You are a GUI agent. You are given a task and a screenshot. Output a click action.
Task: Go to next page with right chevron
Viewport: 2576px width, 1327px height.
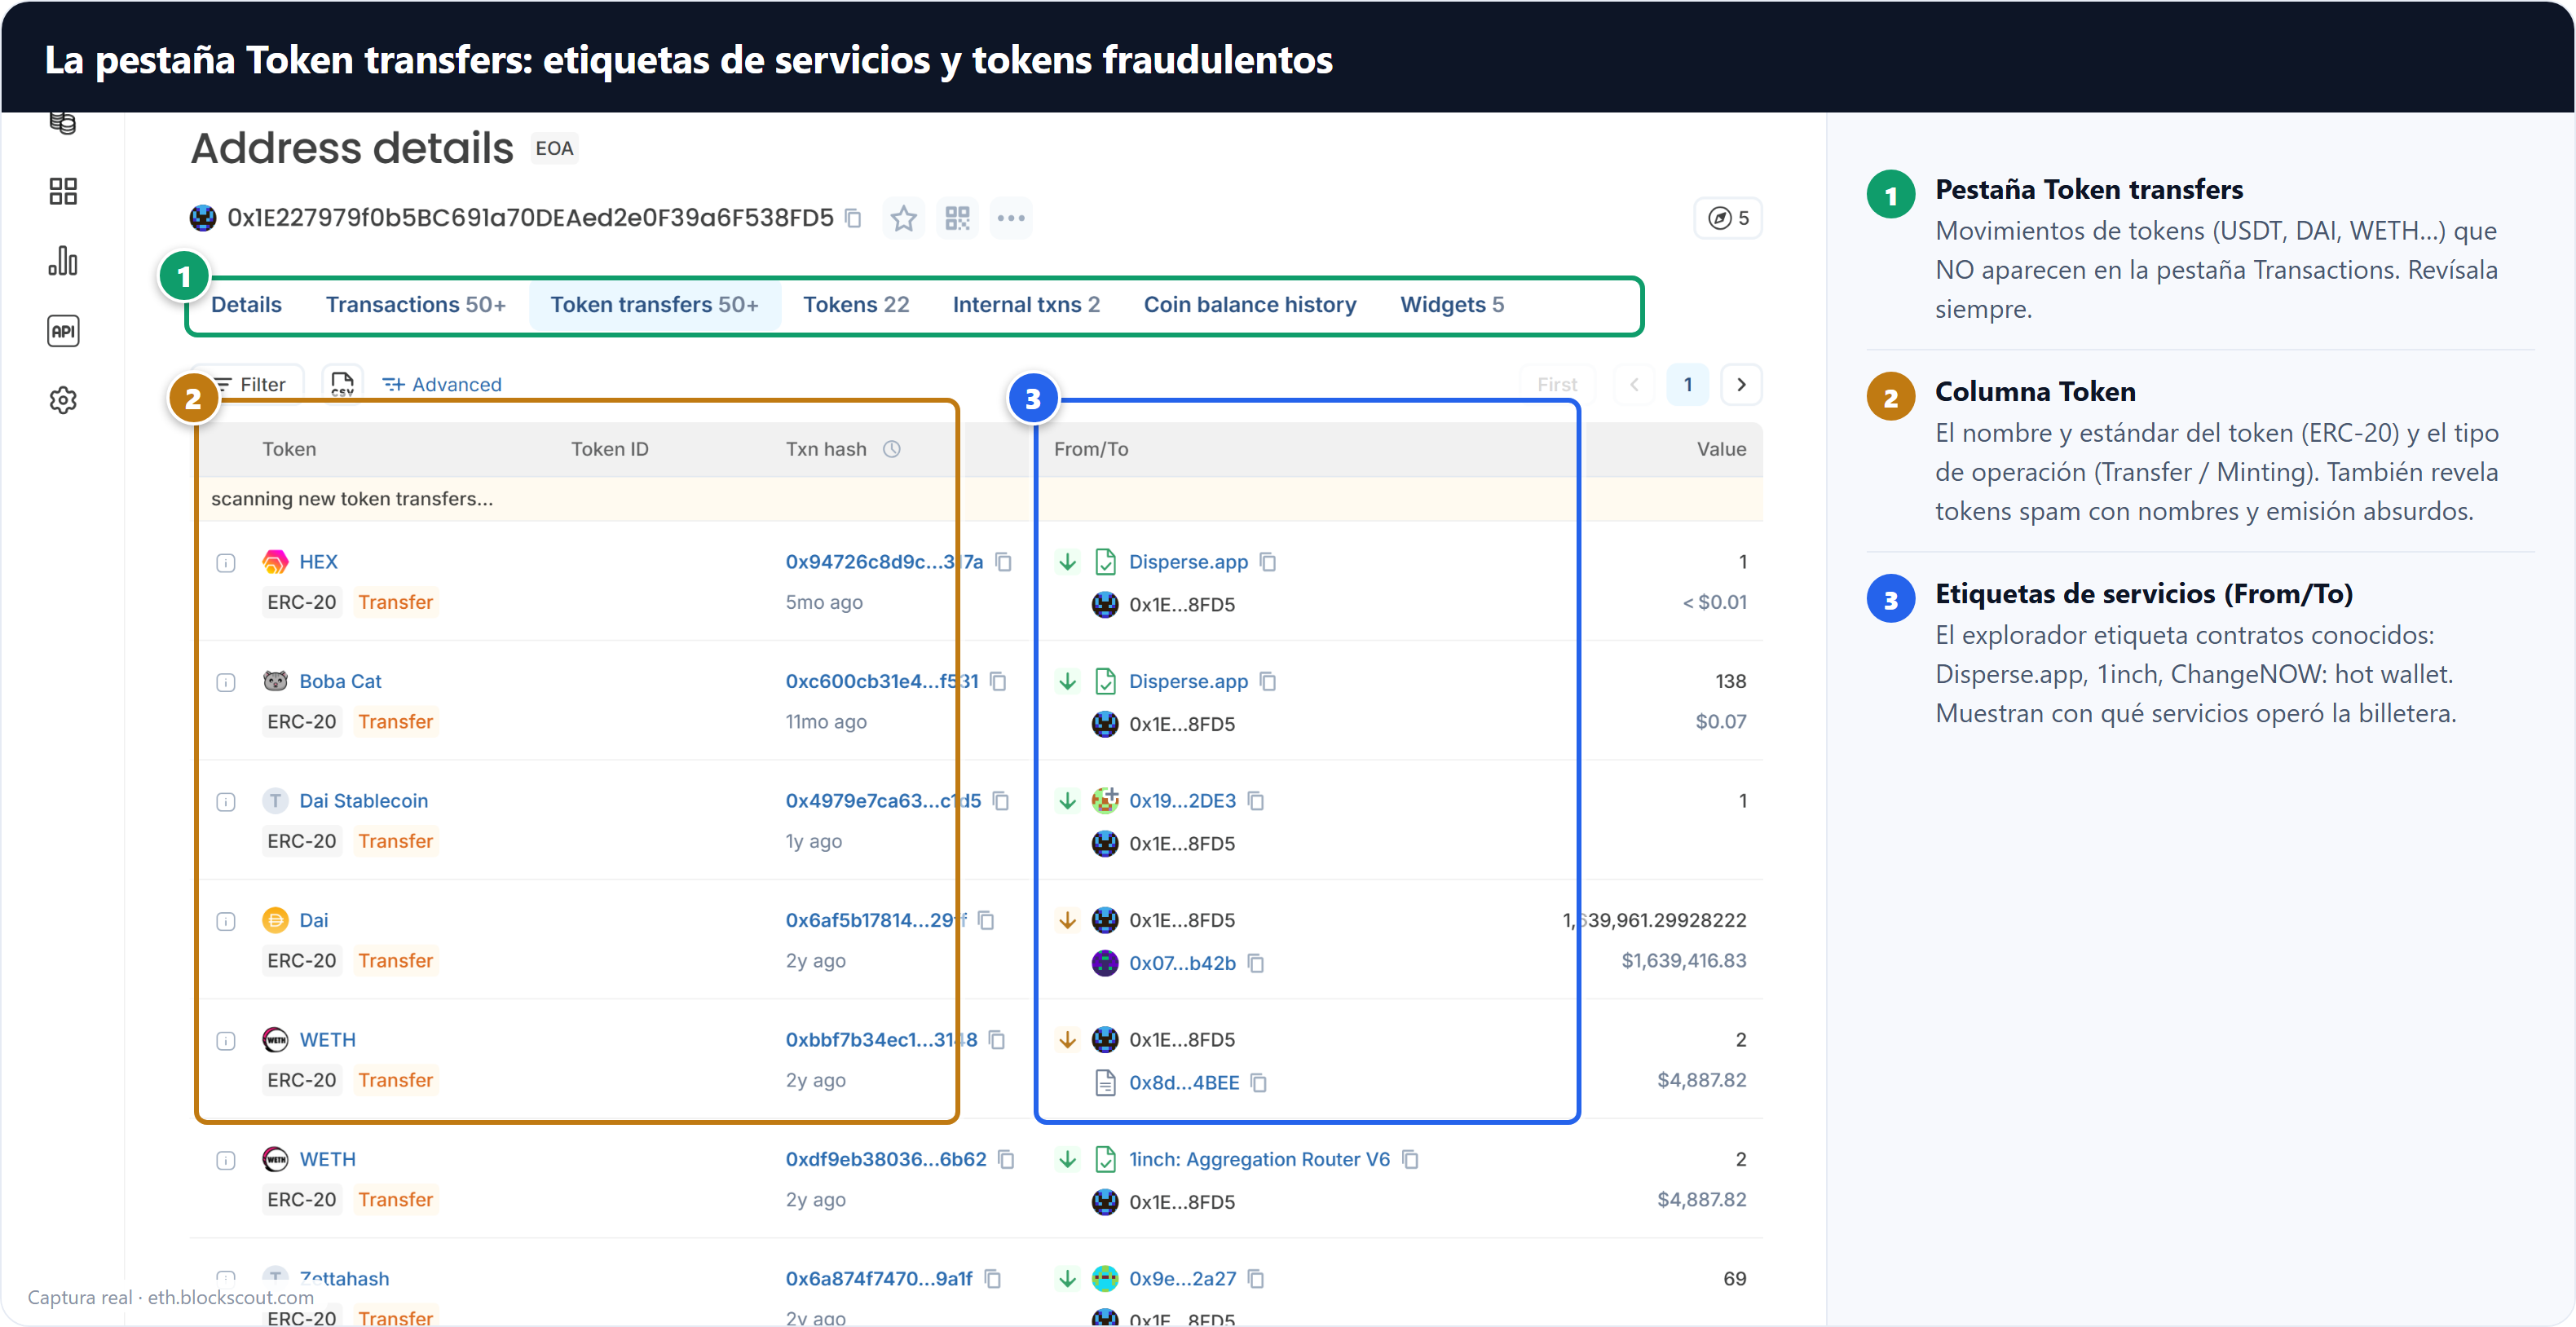[1741, 384]
